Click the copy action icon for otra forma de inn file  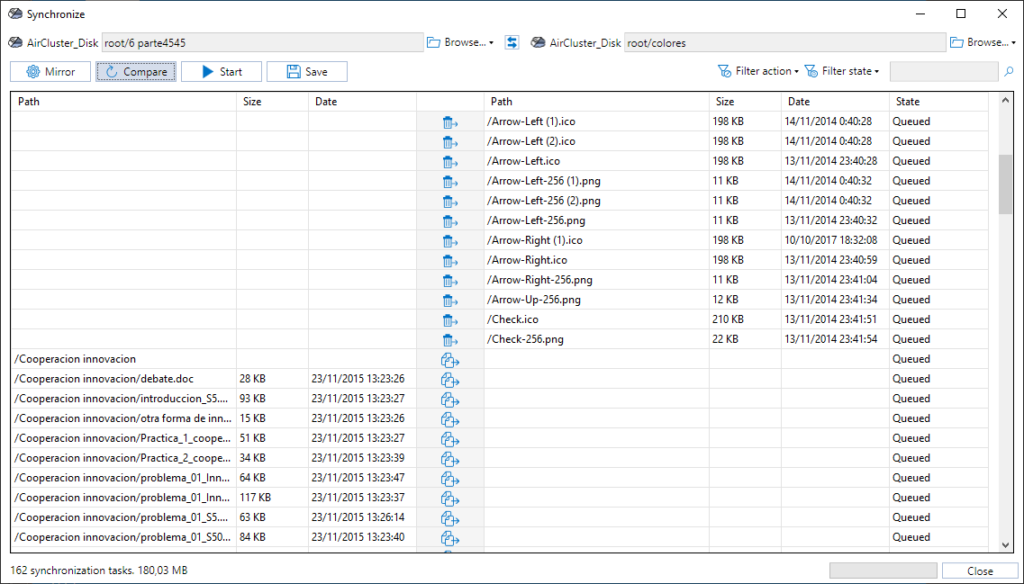pyautogui.click(x=450, y=419)
